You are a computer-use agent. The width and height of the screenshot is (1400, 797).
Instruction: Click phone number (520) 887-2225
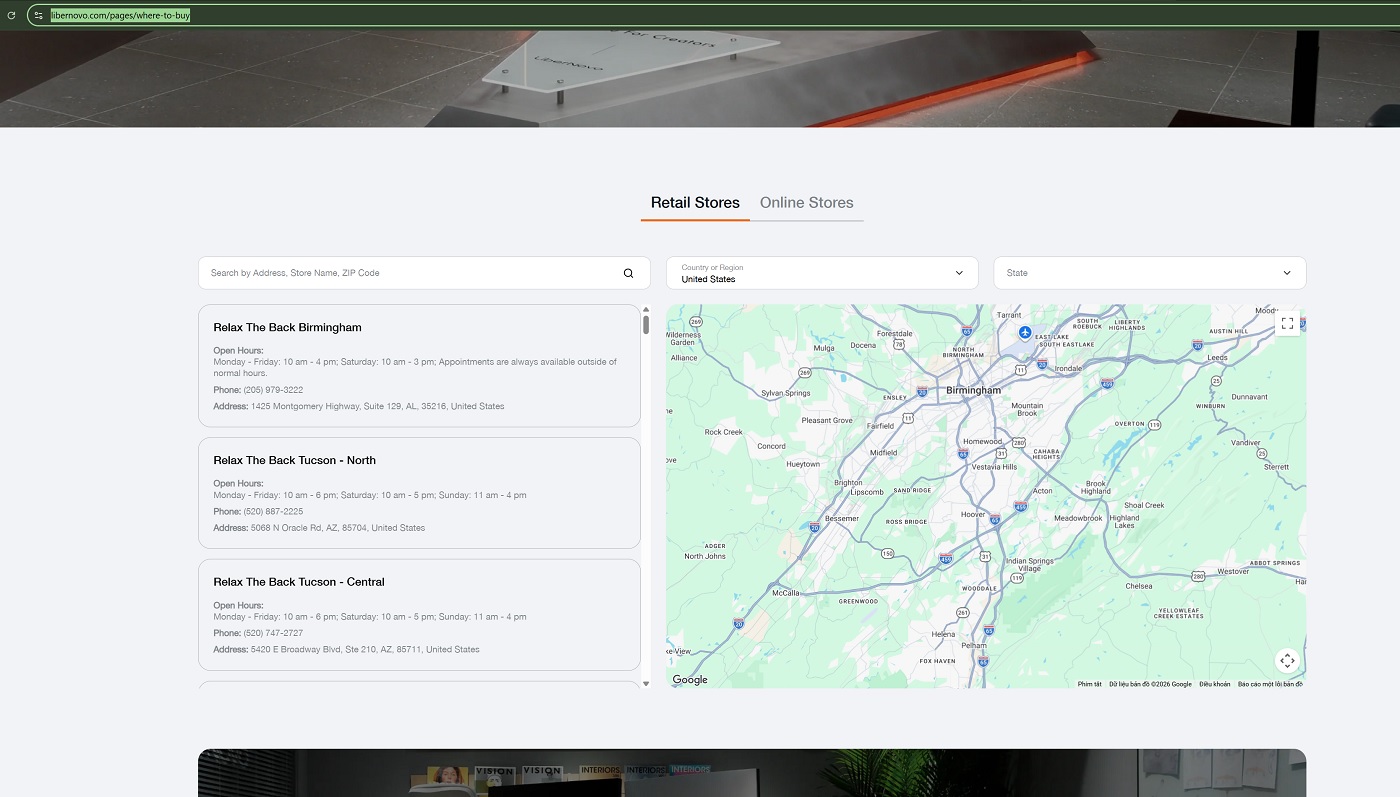[x=273, y=512]
